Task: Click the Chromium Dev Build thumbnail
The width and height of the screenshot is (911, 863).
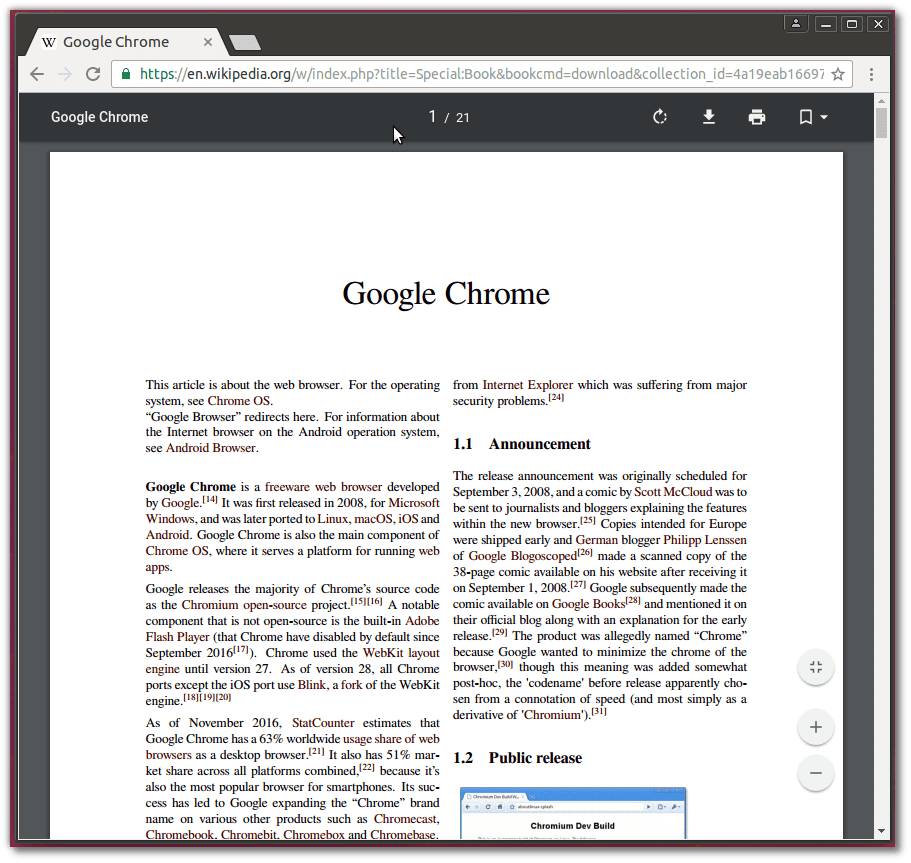Action: click(573, 813)
